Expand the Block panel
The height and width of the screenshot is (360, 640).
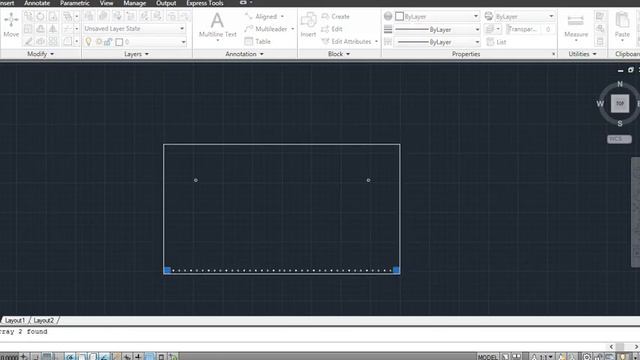coord(339,54)
